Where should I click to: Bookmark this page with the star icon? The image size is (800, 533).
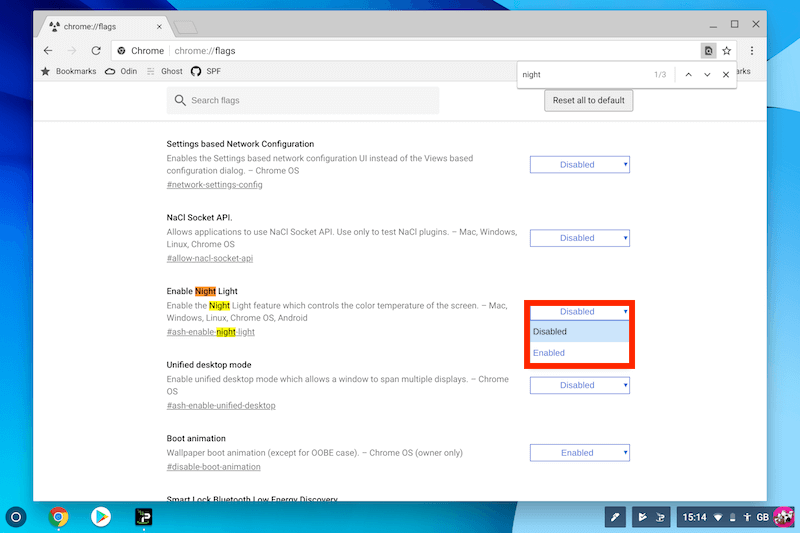pyautogui.click(x=727, y=50)
